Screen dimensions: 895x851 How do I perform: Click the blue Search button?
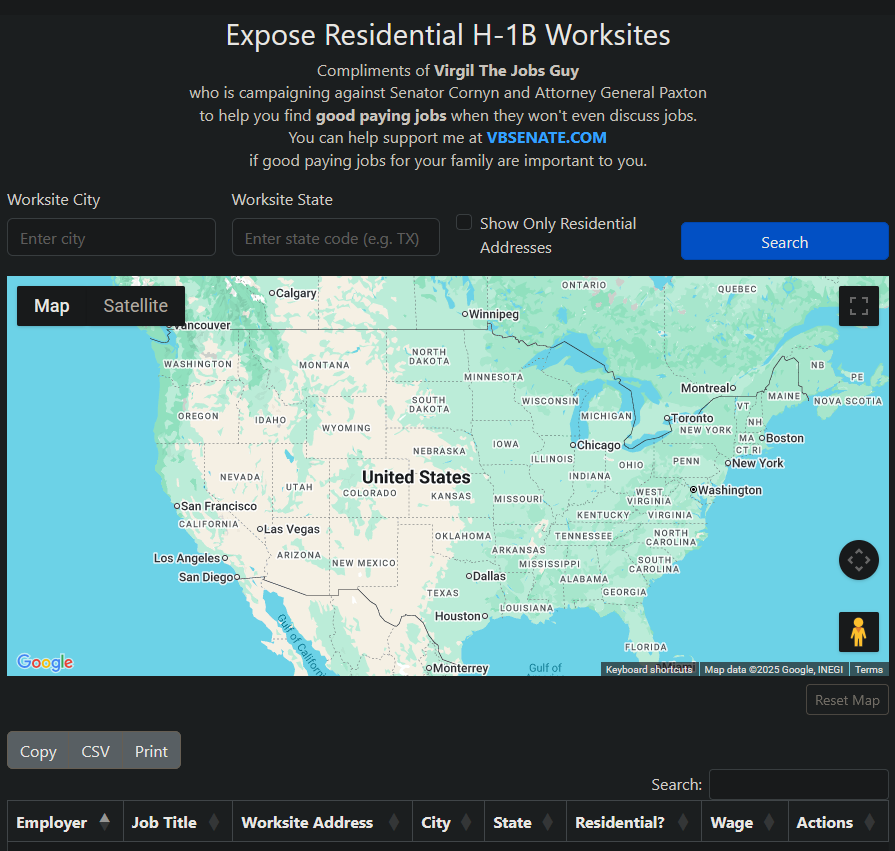coord(784,241)
